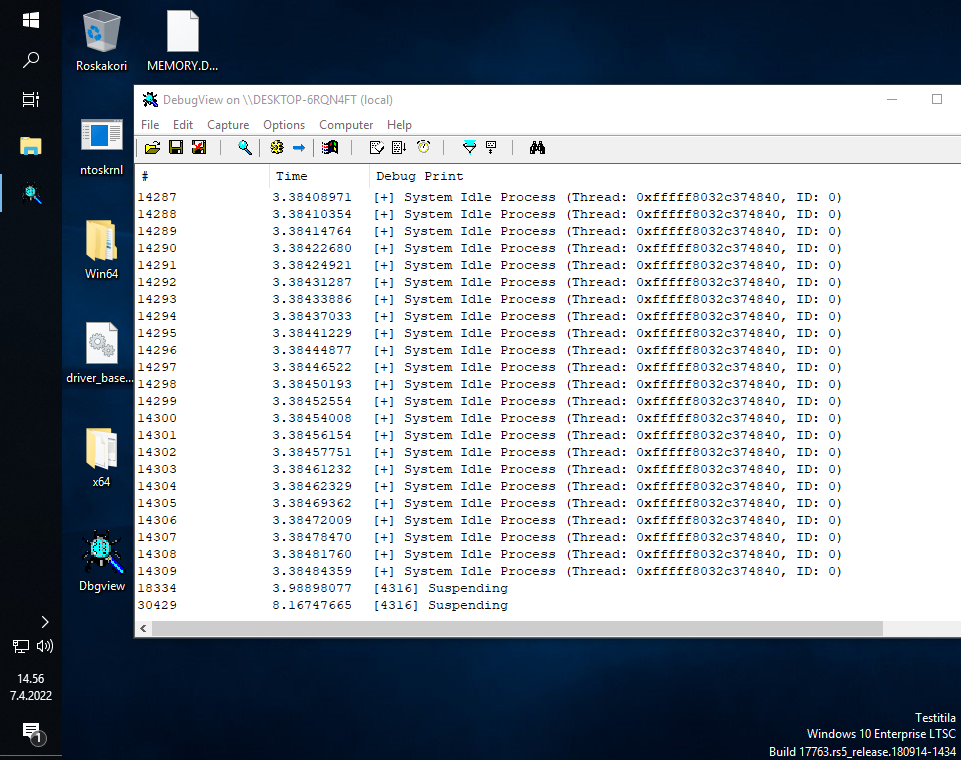
Task: Click the # column header
Action: [x=202, y=176]
